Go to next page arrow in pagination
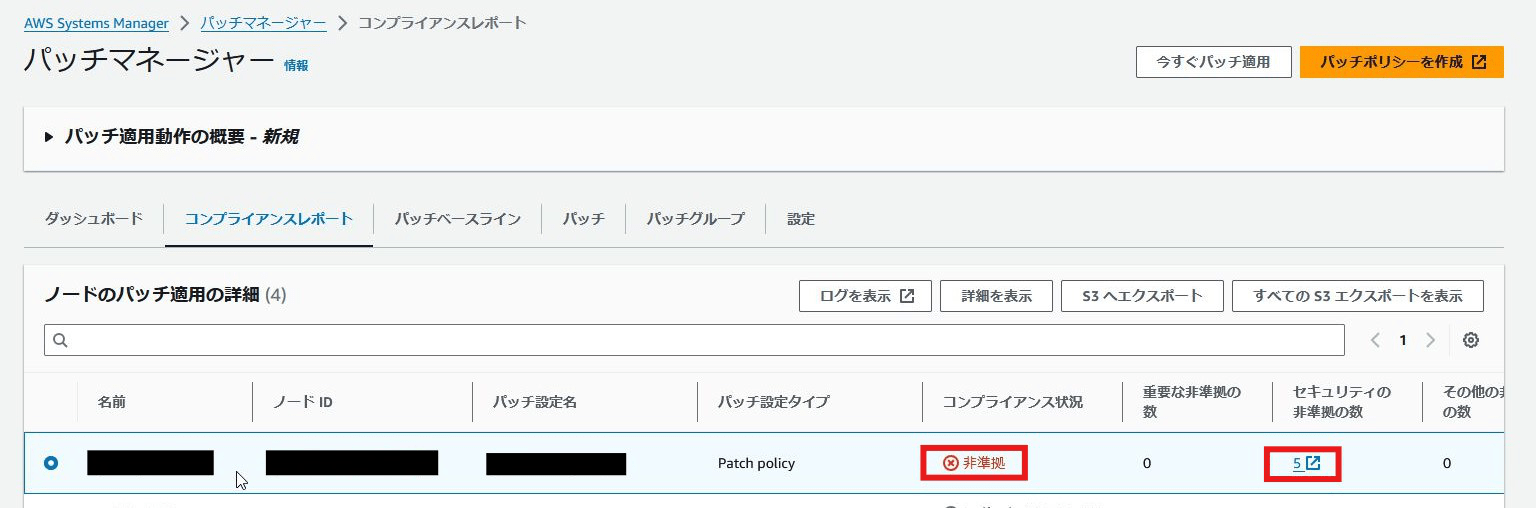 1430,340
